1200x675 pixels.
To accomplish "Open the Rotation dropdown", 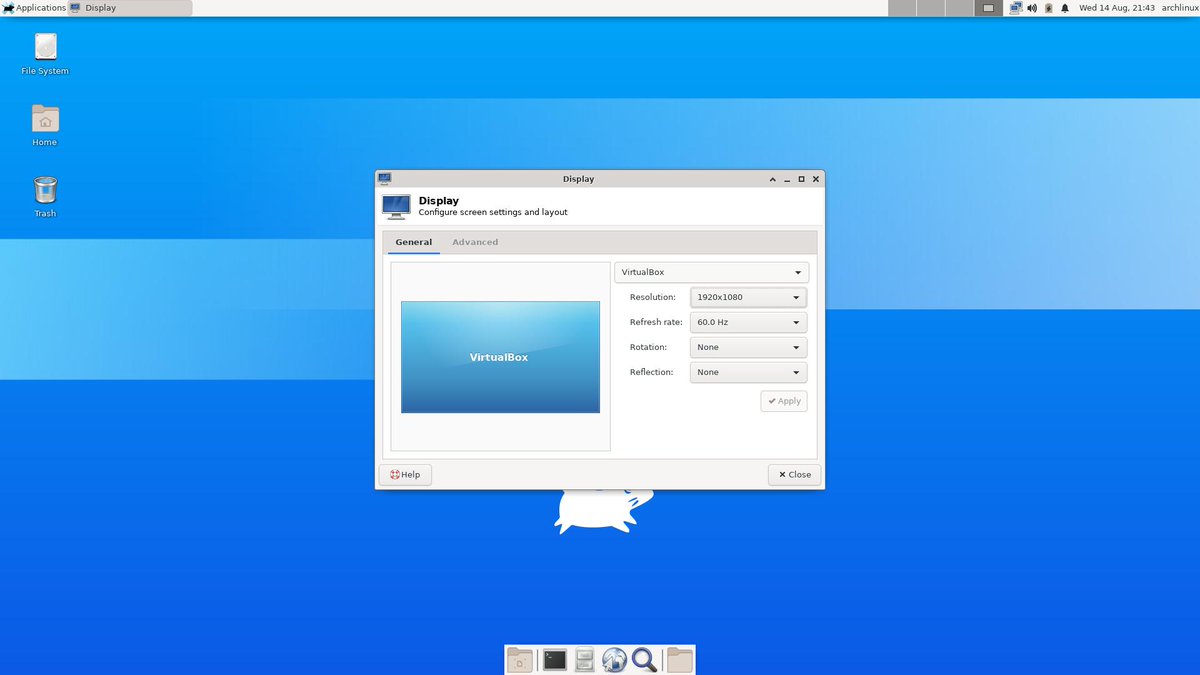I will [x=748, y=347].
